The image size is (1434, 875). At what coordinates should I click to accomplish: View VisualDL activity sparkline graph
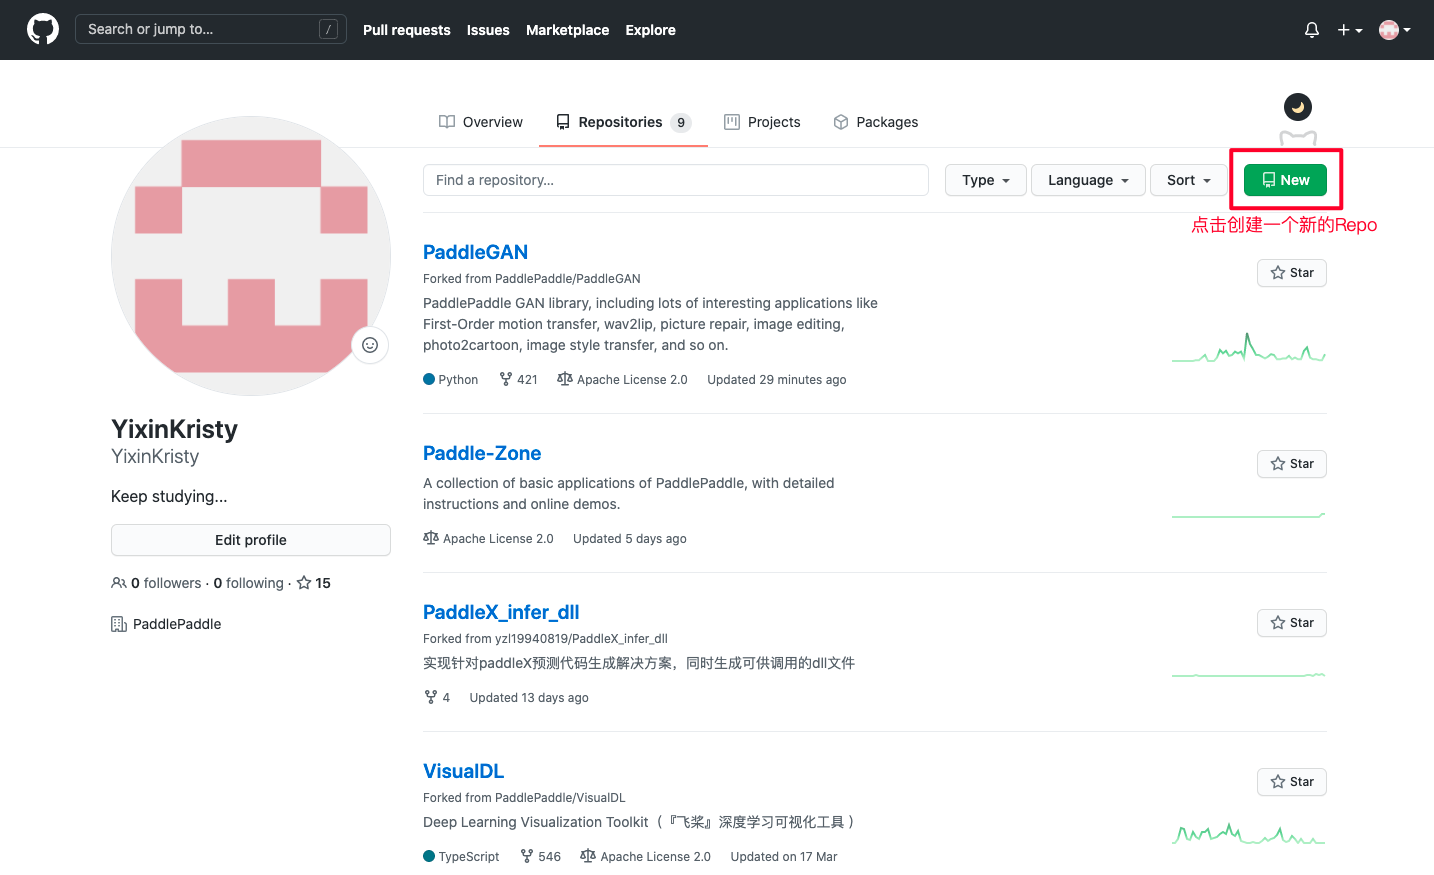[x=1249, y=834]
